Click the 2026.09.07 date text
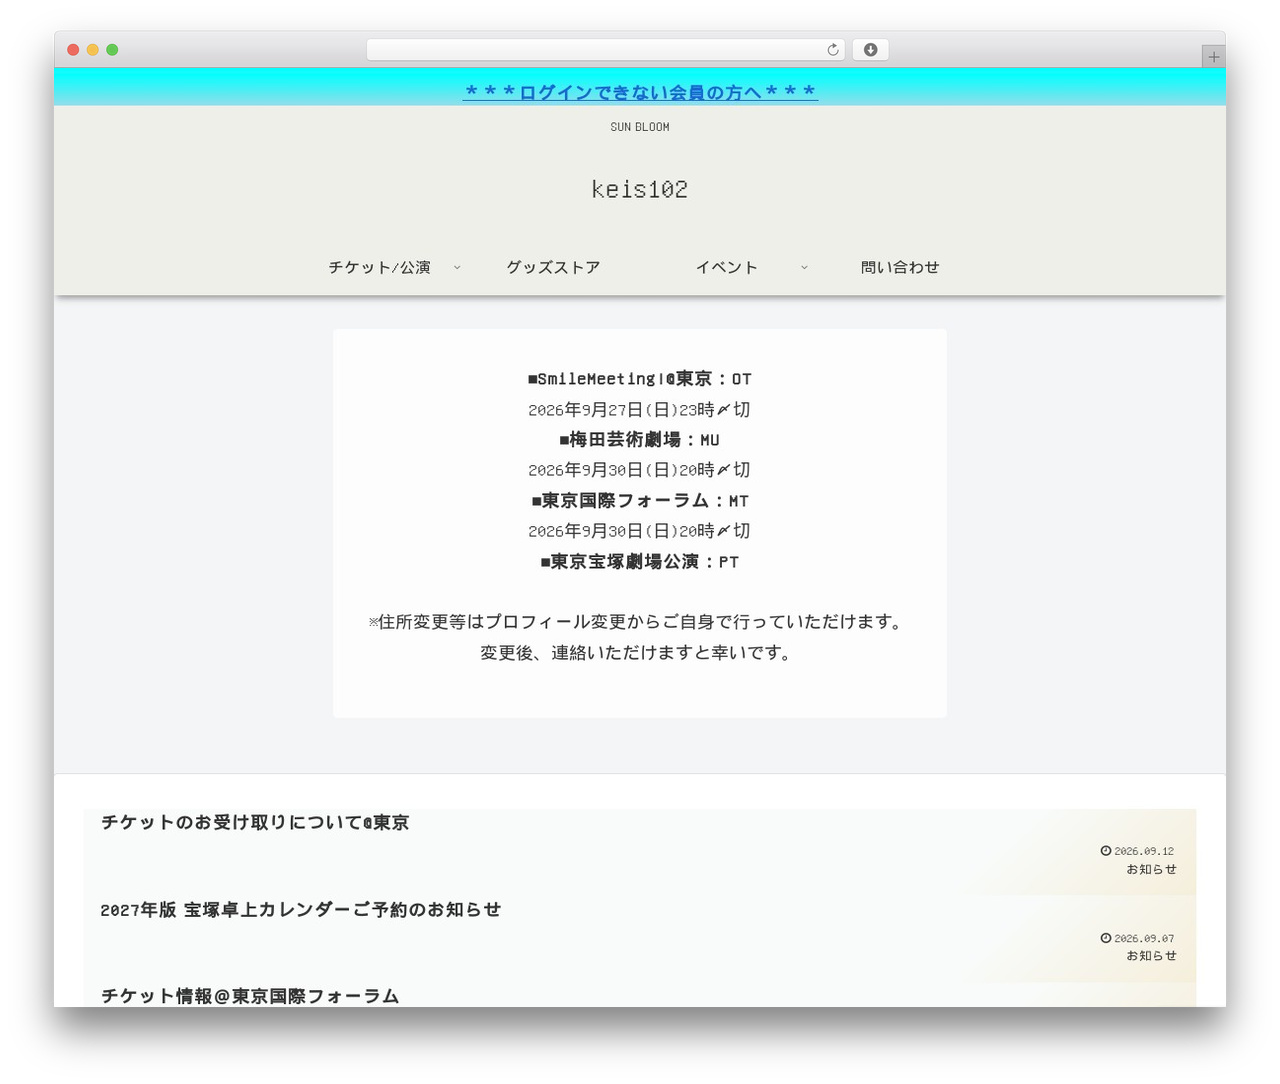Image resolution: width=1280 pixels, height=1084 pixels. tap(1144, 938)
